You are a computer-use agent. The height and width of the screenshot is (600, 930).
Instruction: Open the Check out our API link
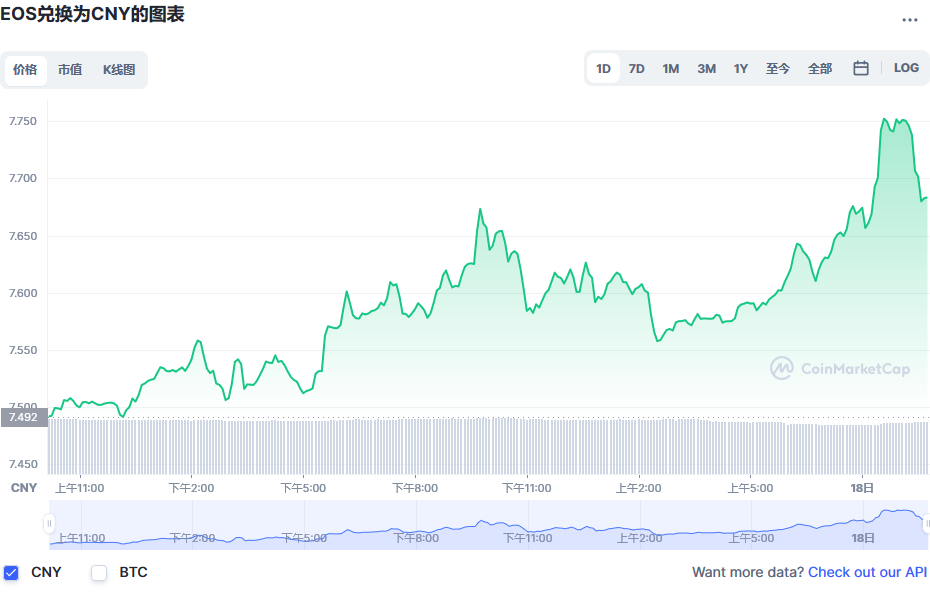[x=867, y=572]
